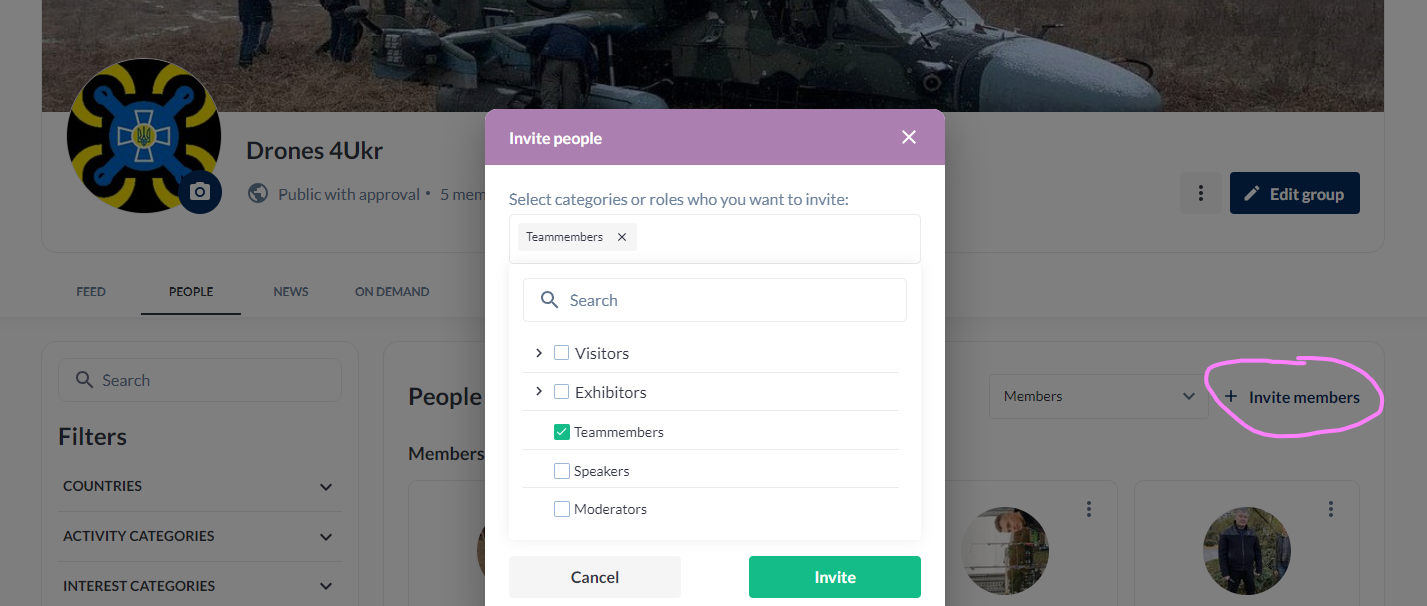This screenshot has height=606, width=1427.
Task: Remove the Teammembers chip with X
Action: tap(622, 237)
